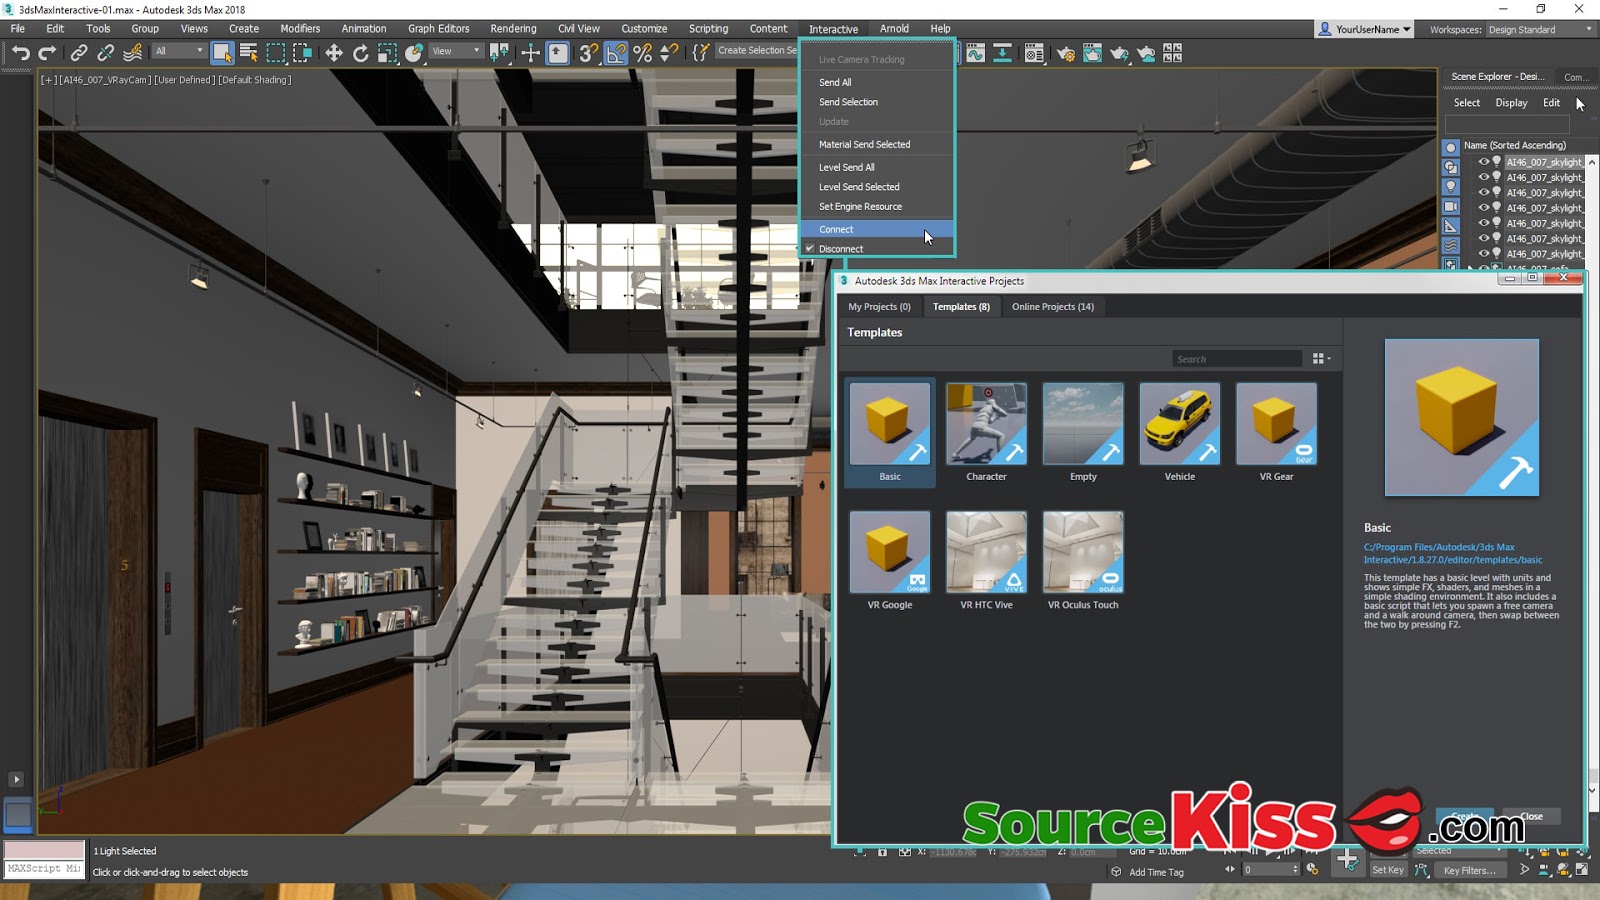Open the basic template folder path link
Screen dimensions: 1600x900
pyautogui.click(x=1452, y=554)
